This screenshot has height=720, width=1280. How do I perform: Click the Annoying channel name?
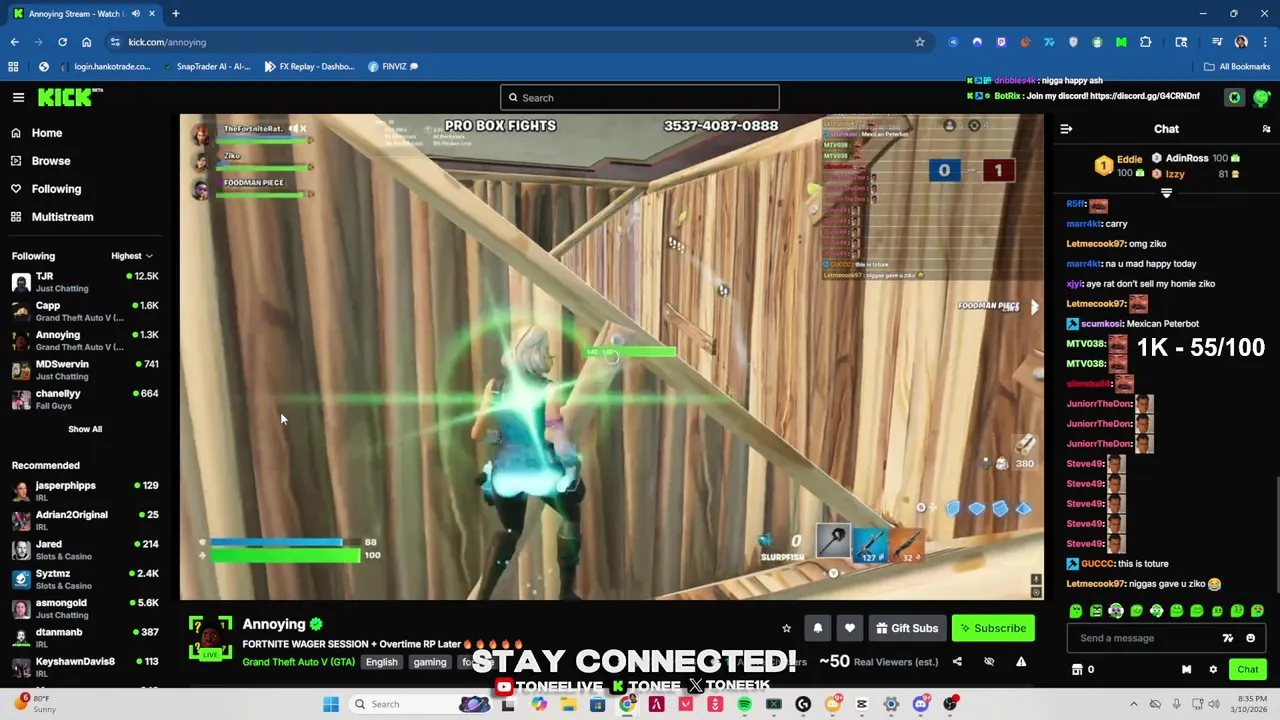(x=273, y=624)
